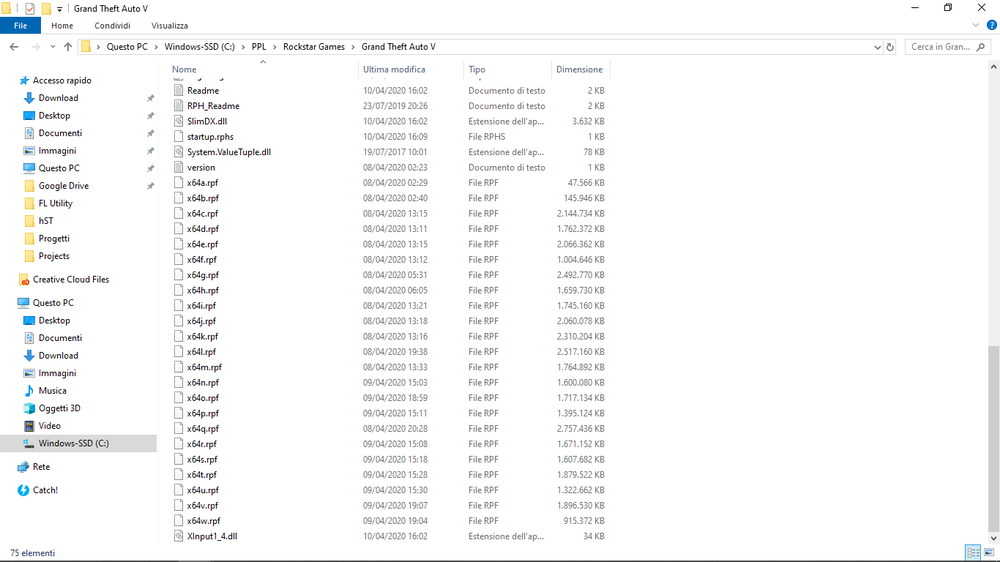Screen dimensions: 1000x562
Task: Select the x64a.rpf file icon
Action: 179,182
